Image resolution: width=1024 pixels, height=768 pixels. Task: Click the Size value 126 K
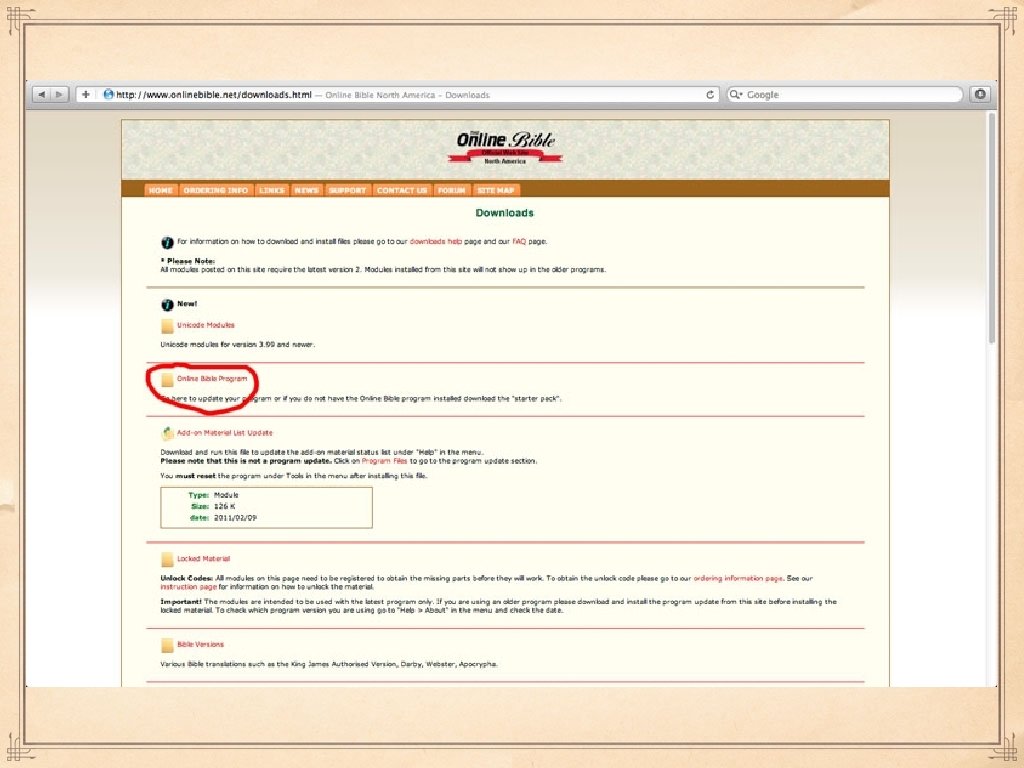(225, 507)
